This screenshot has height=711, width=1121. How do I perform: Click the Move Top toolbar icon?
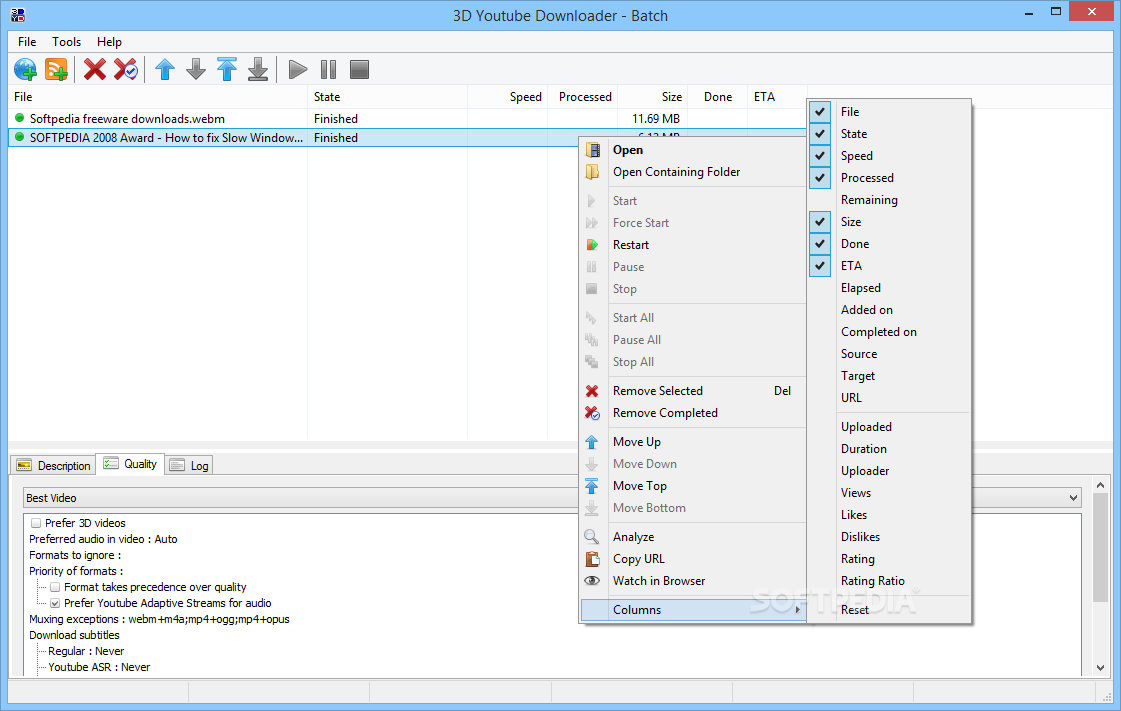(227, 69)
